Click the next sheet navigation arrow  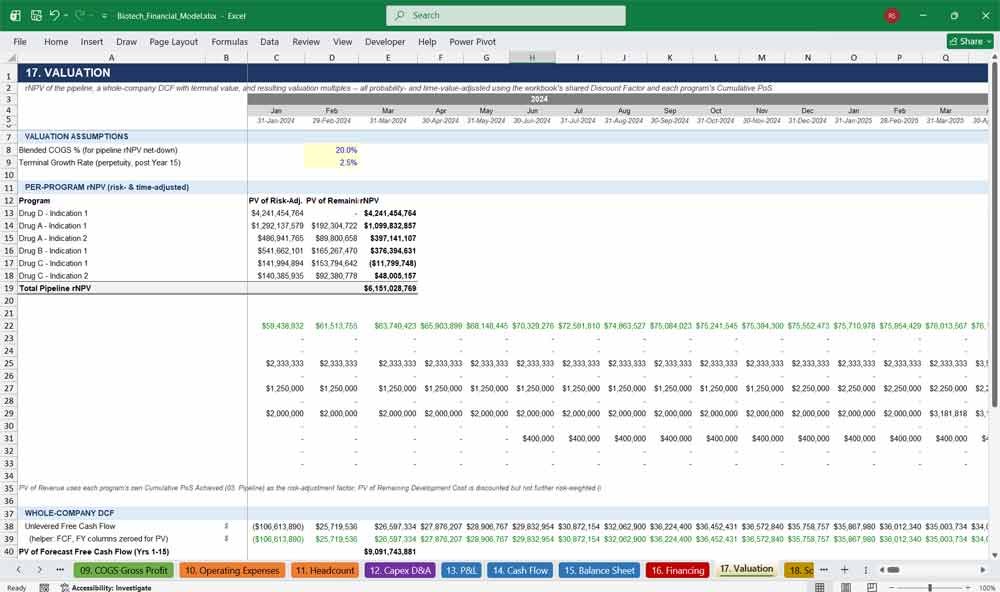pos(40,570)
